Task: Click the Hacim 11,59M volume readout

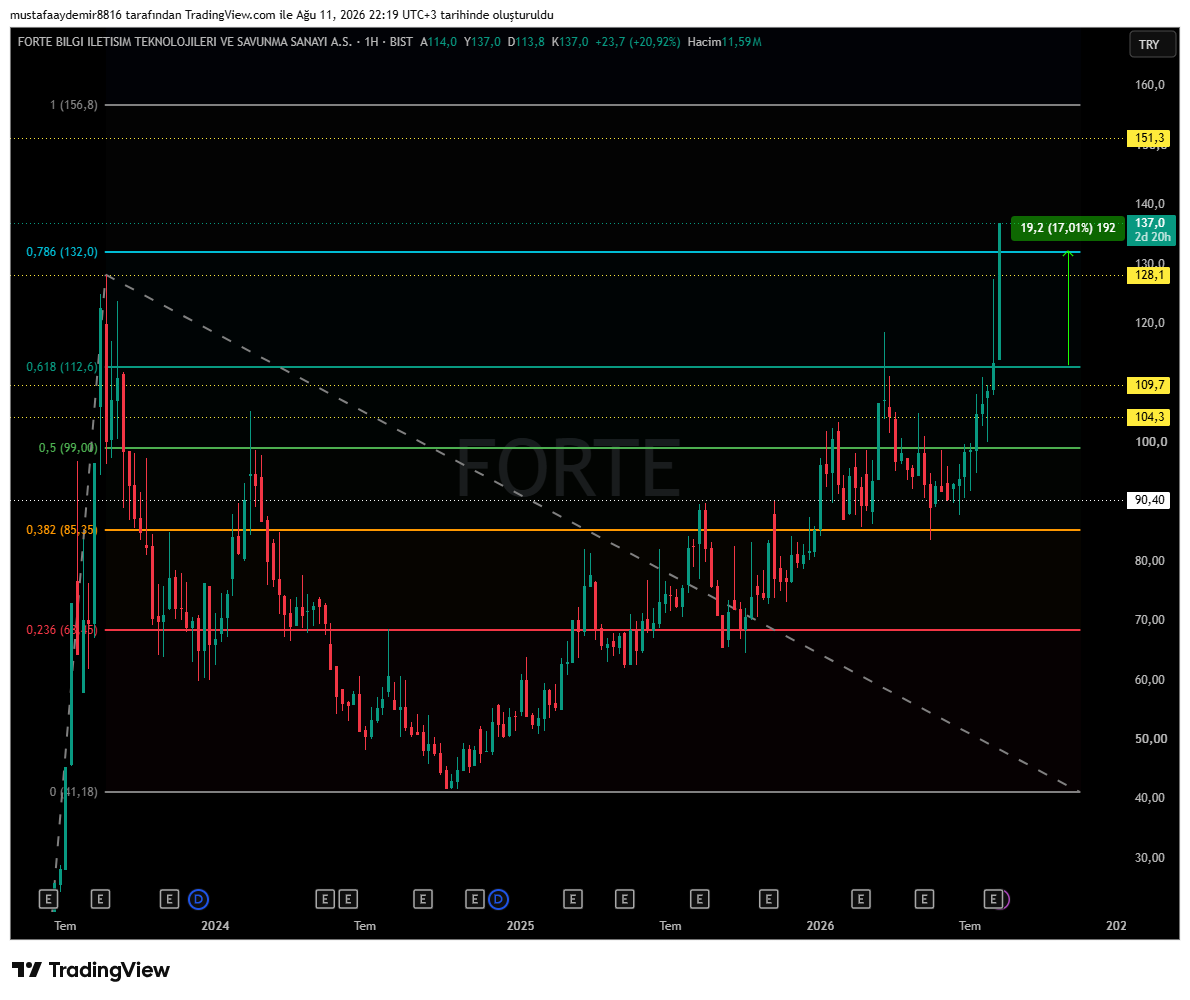Action: pyautogui.click(x=724, y=42)
